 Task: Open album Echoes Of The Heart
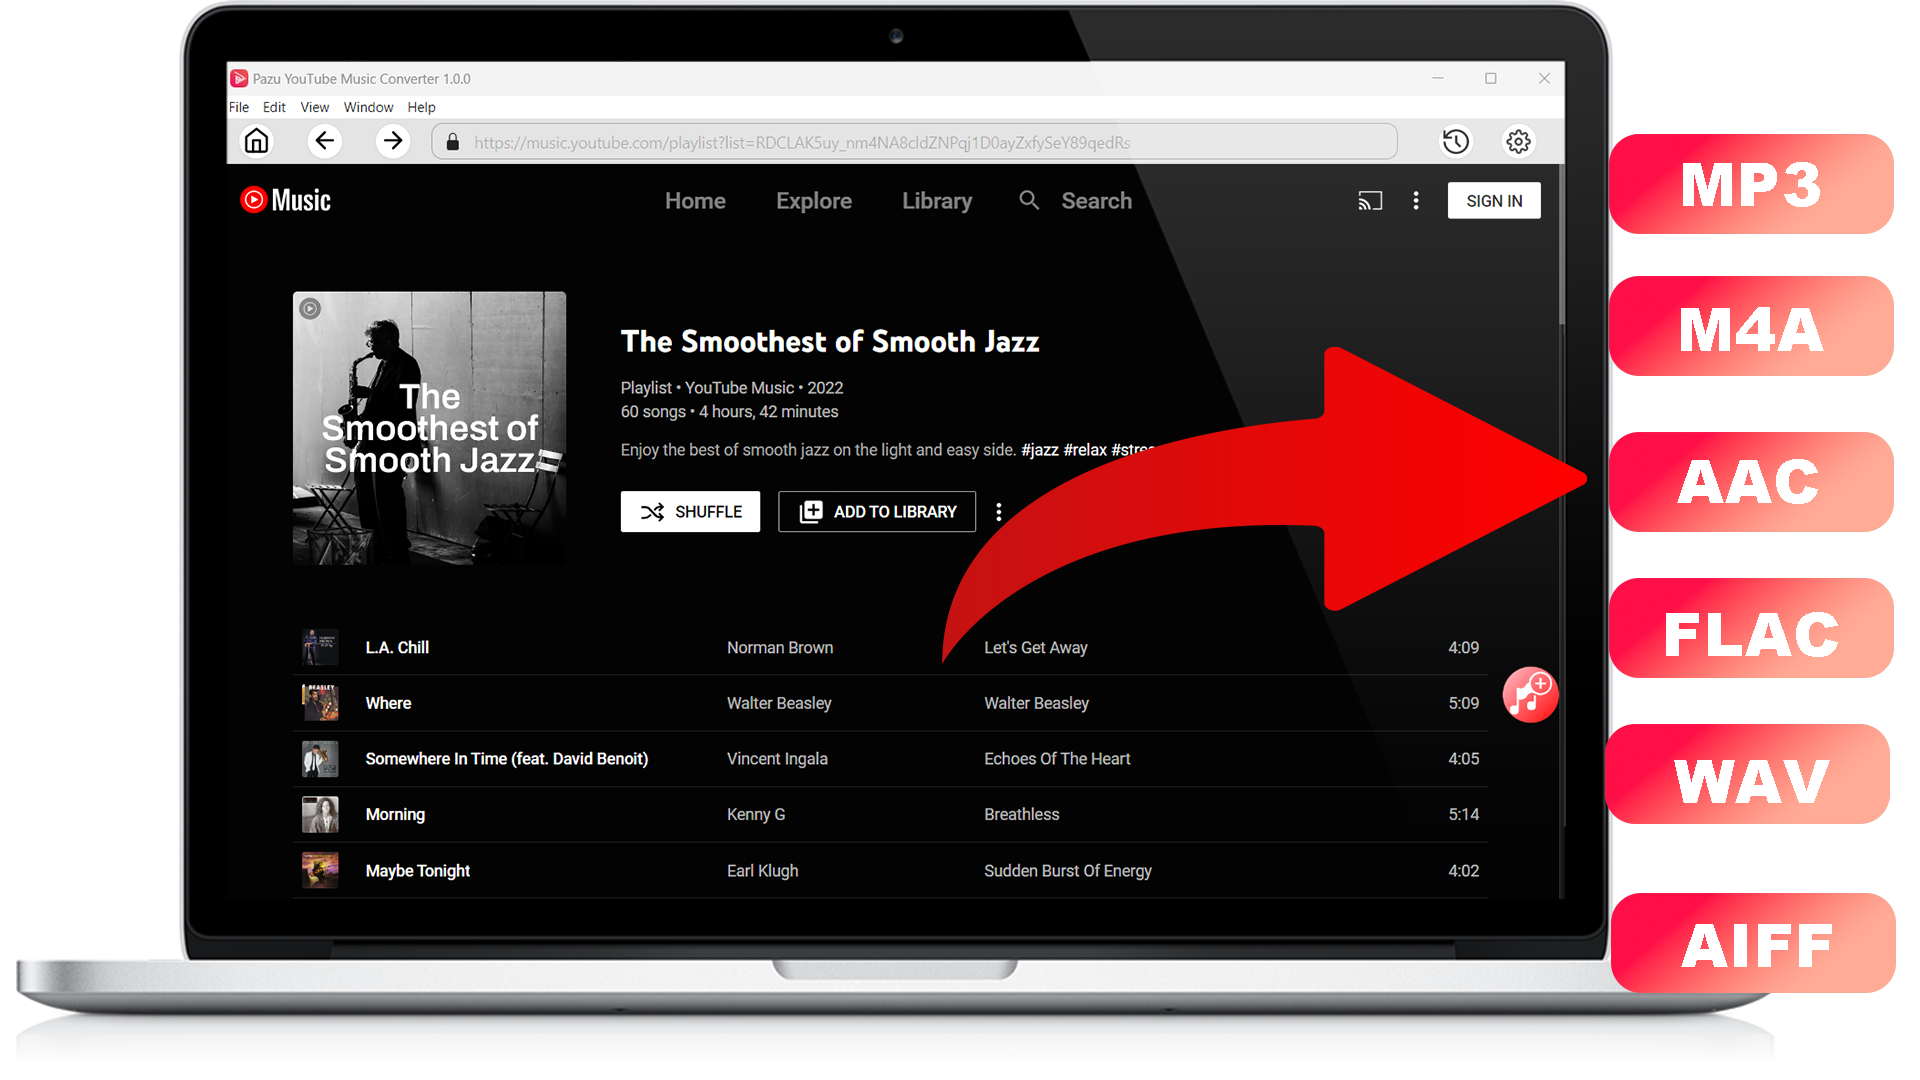click(x=1057, y=759)
